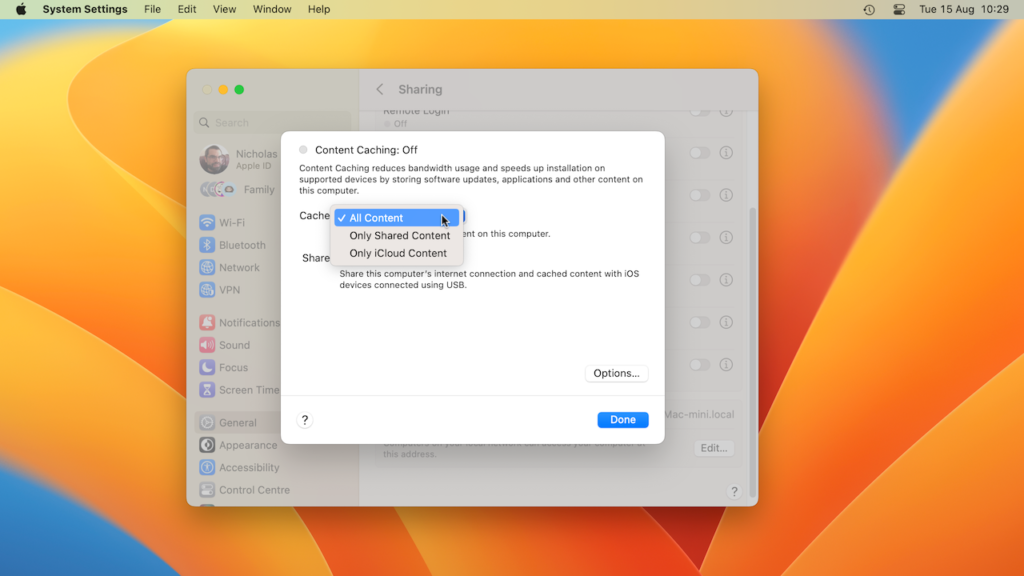The image size is (1024, 576).
Task: Open the Window menu
Action: (272, 10)
